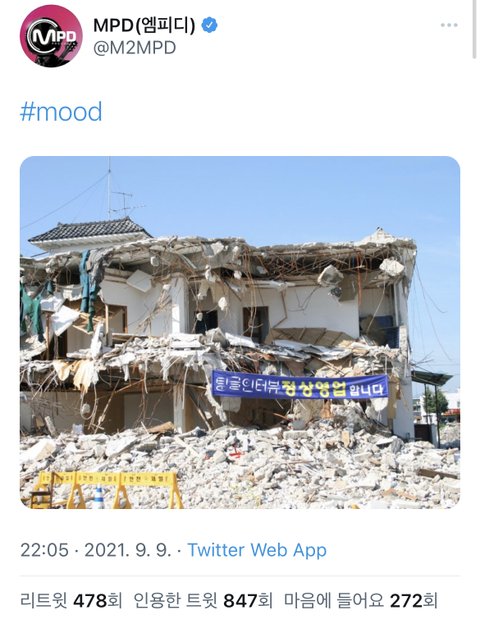Open the three-dot more options menu
Image resolution: width=480 pixels, height=624 pixels.
click(449, 25)
